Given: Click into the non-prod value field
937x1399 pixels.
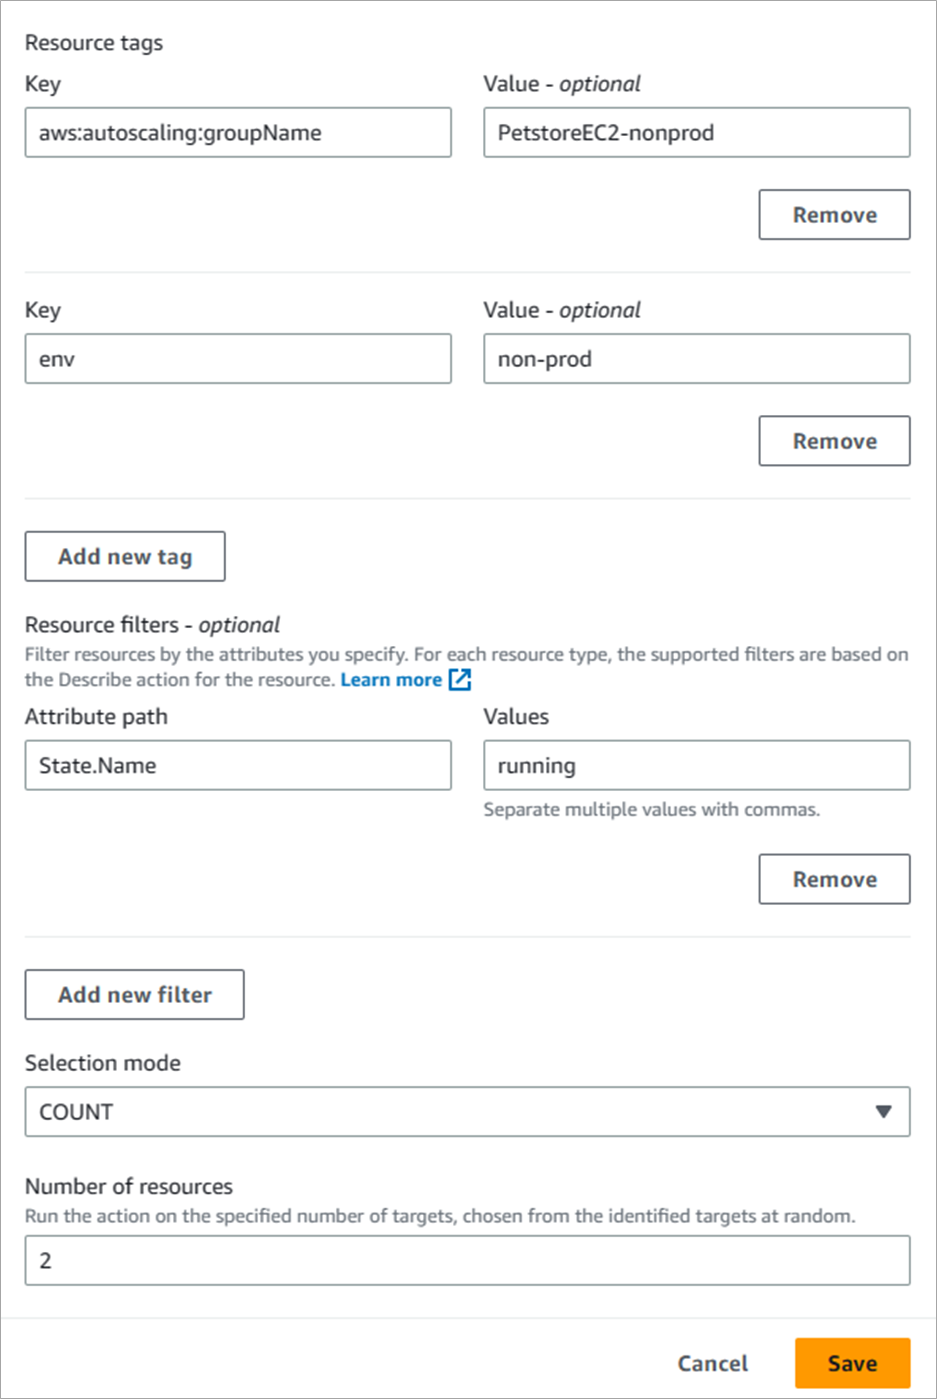Looking at the screenshot, I should click(696, 359).
